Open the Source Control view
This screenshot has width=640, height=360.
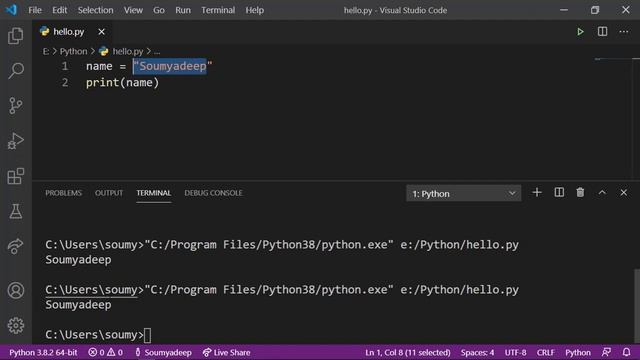[x=16, y=106]
